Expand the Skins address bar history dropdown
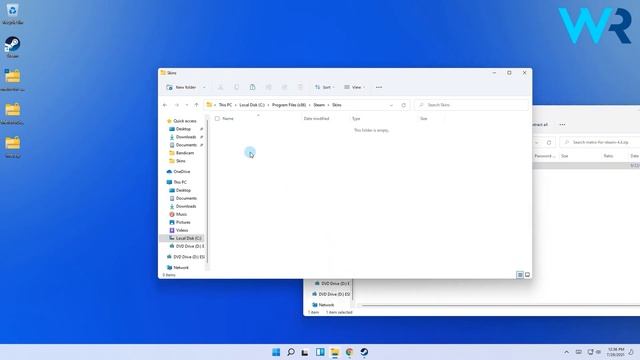The image size is (640, 360). [x=391, y=105]
